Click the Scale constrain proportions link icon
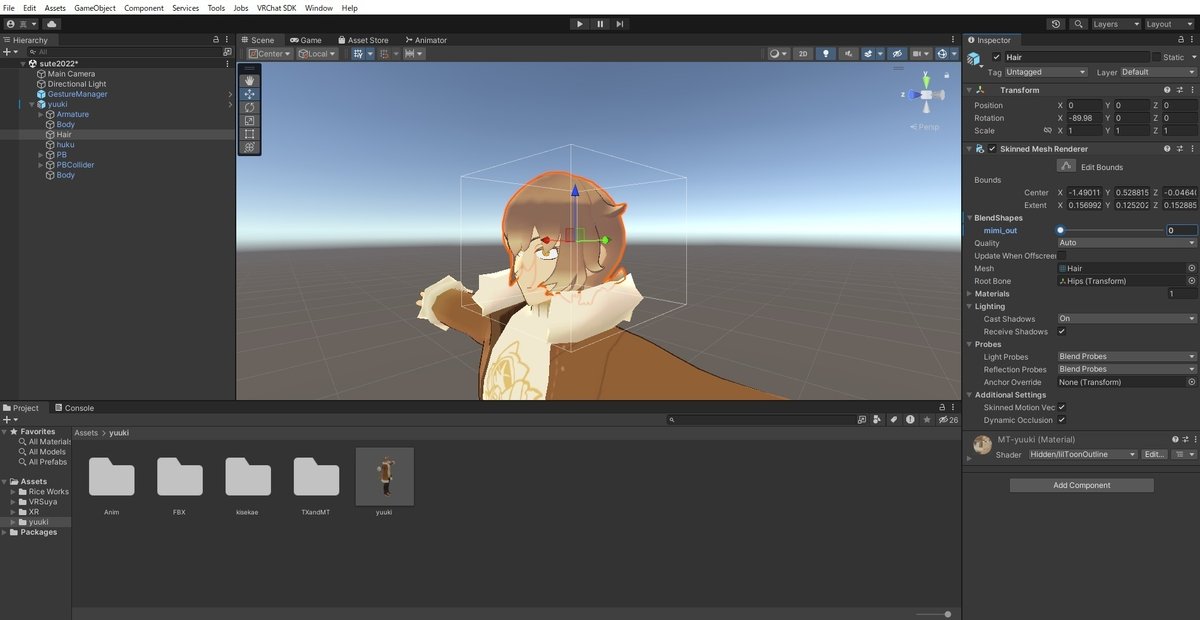Viewport: 1200px width, 620px height. pyautogui.click(x=1047, y=131)
